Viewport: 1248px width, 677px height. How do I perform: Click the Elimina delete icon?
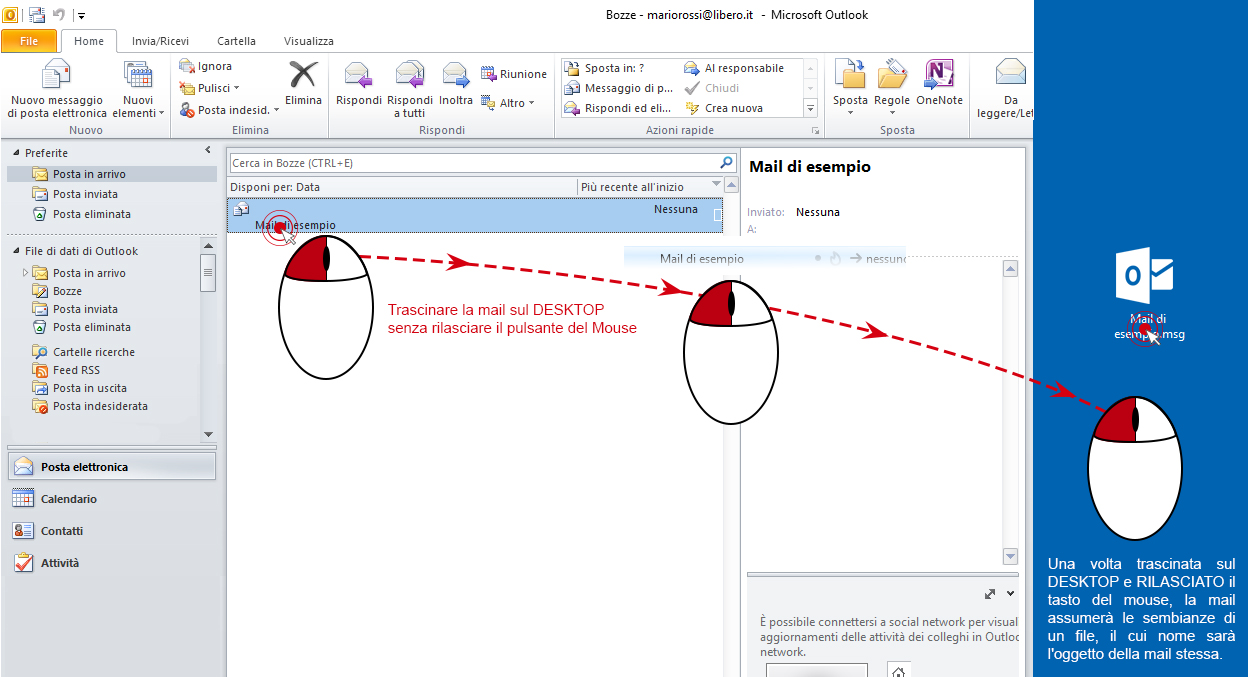coord(303,77)
